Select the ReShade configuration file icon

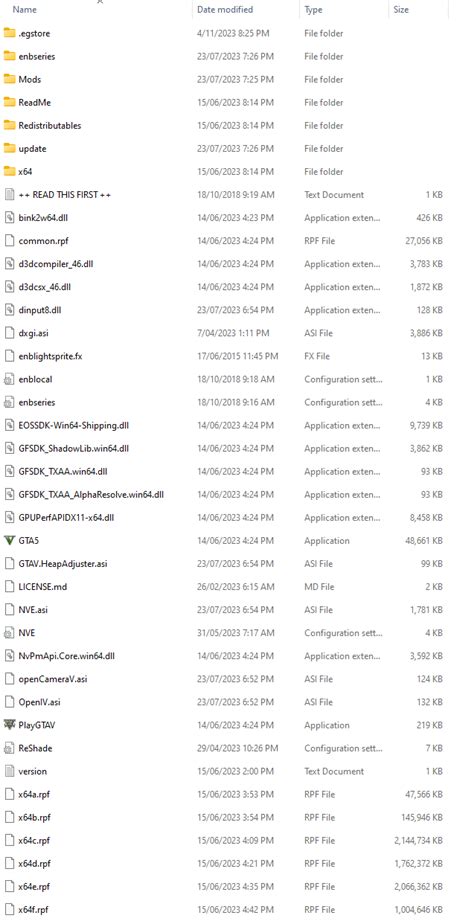point(9,748)
